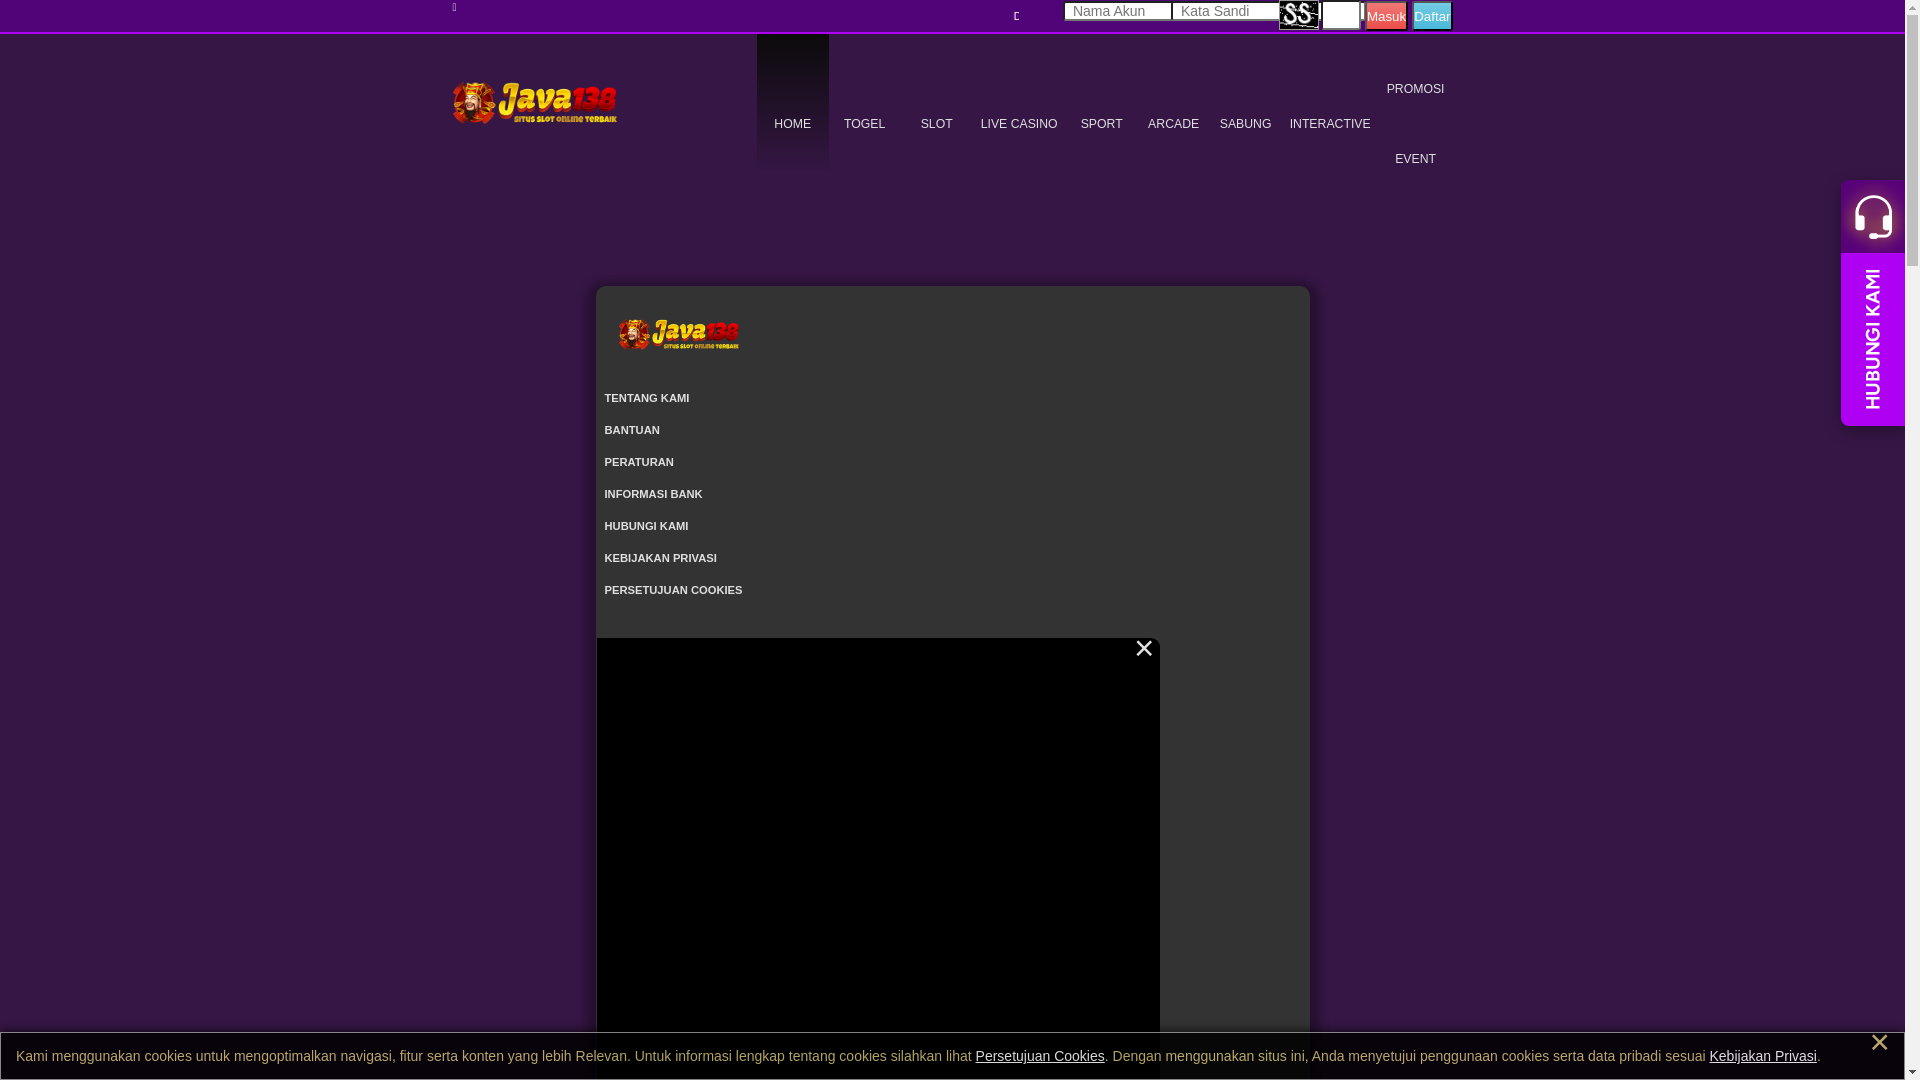
Task: Click the captcha code input box
Action: point(1341,15)
